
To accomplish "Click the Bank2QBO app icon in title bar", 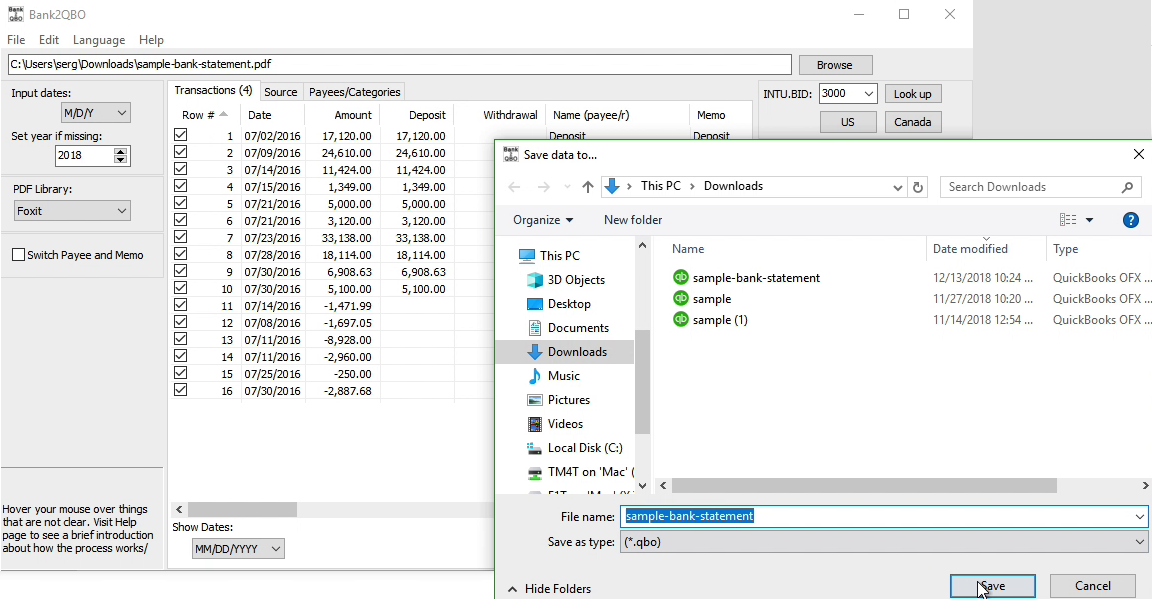I will click(x=15, y=14).
